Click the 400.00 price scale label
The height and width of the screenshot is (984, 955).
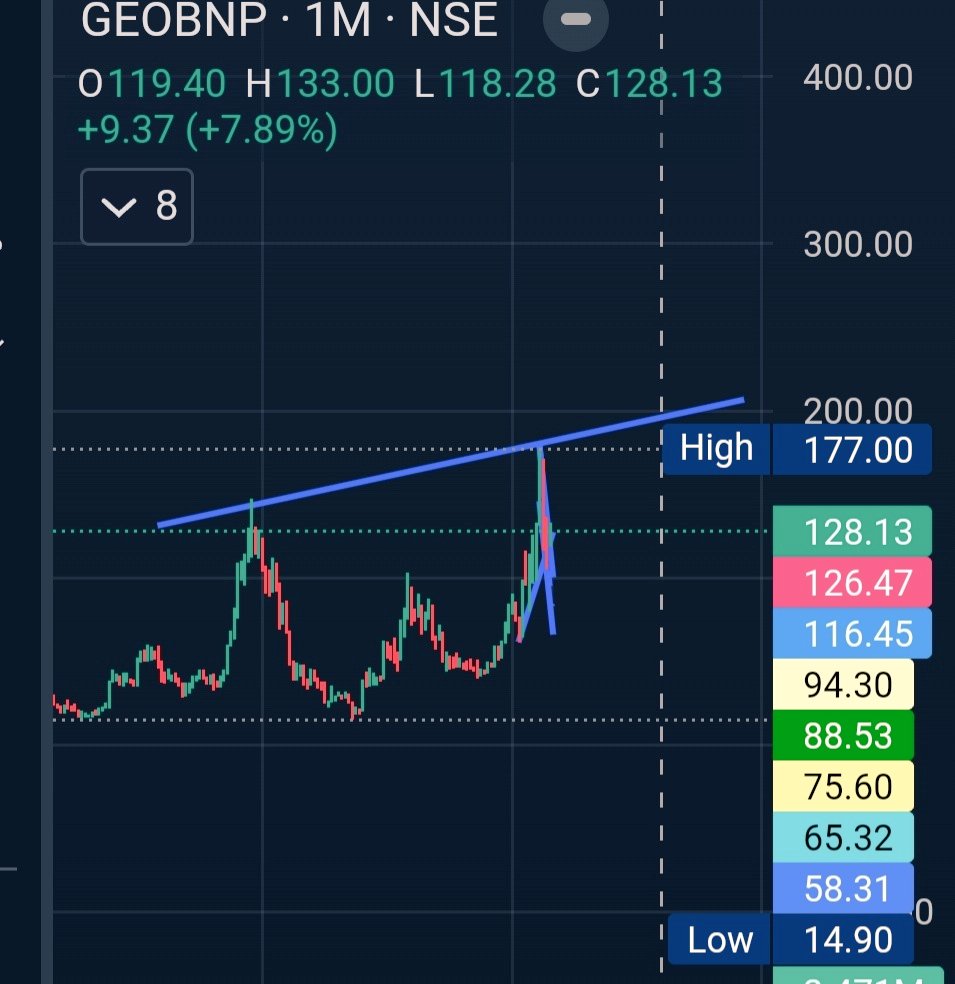pyautogui.click(x=858, y=78)
